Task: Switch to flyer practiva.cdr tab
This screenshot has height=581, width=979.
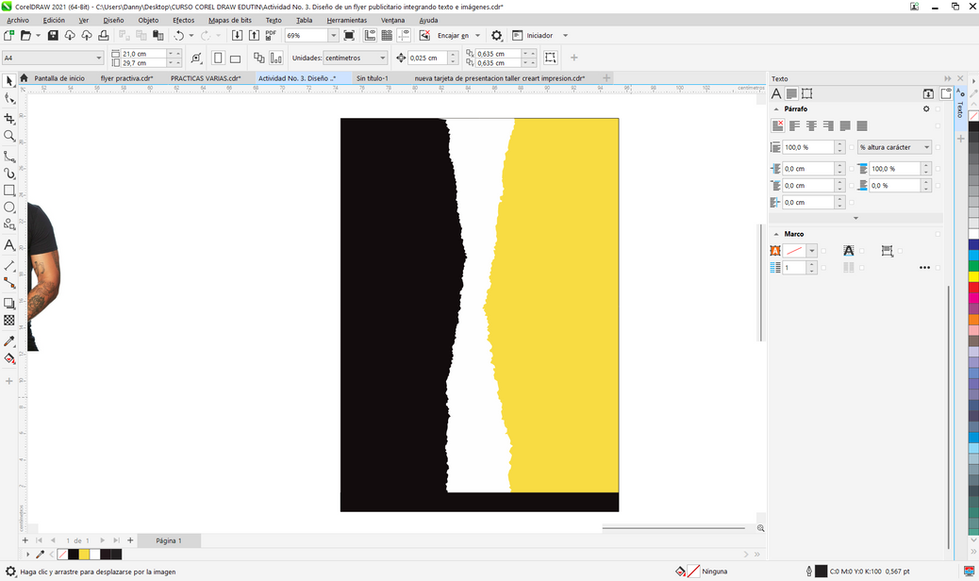Action: click(127, 78)
